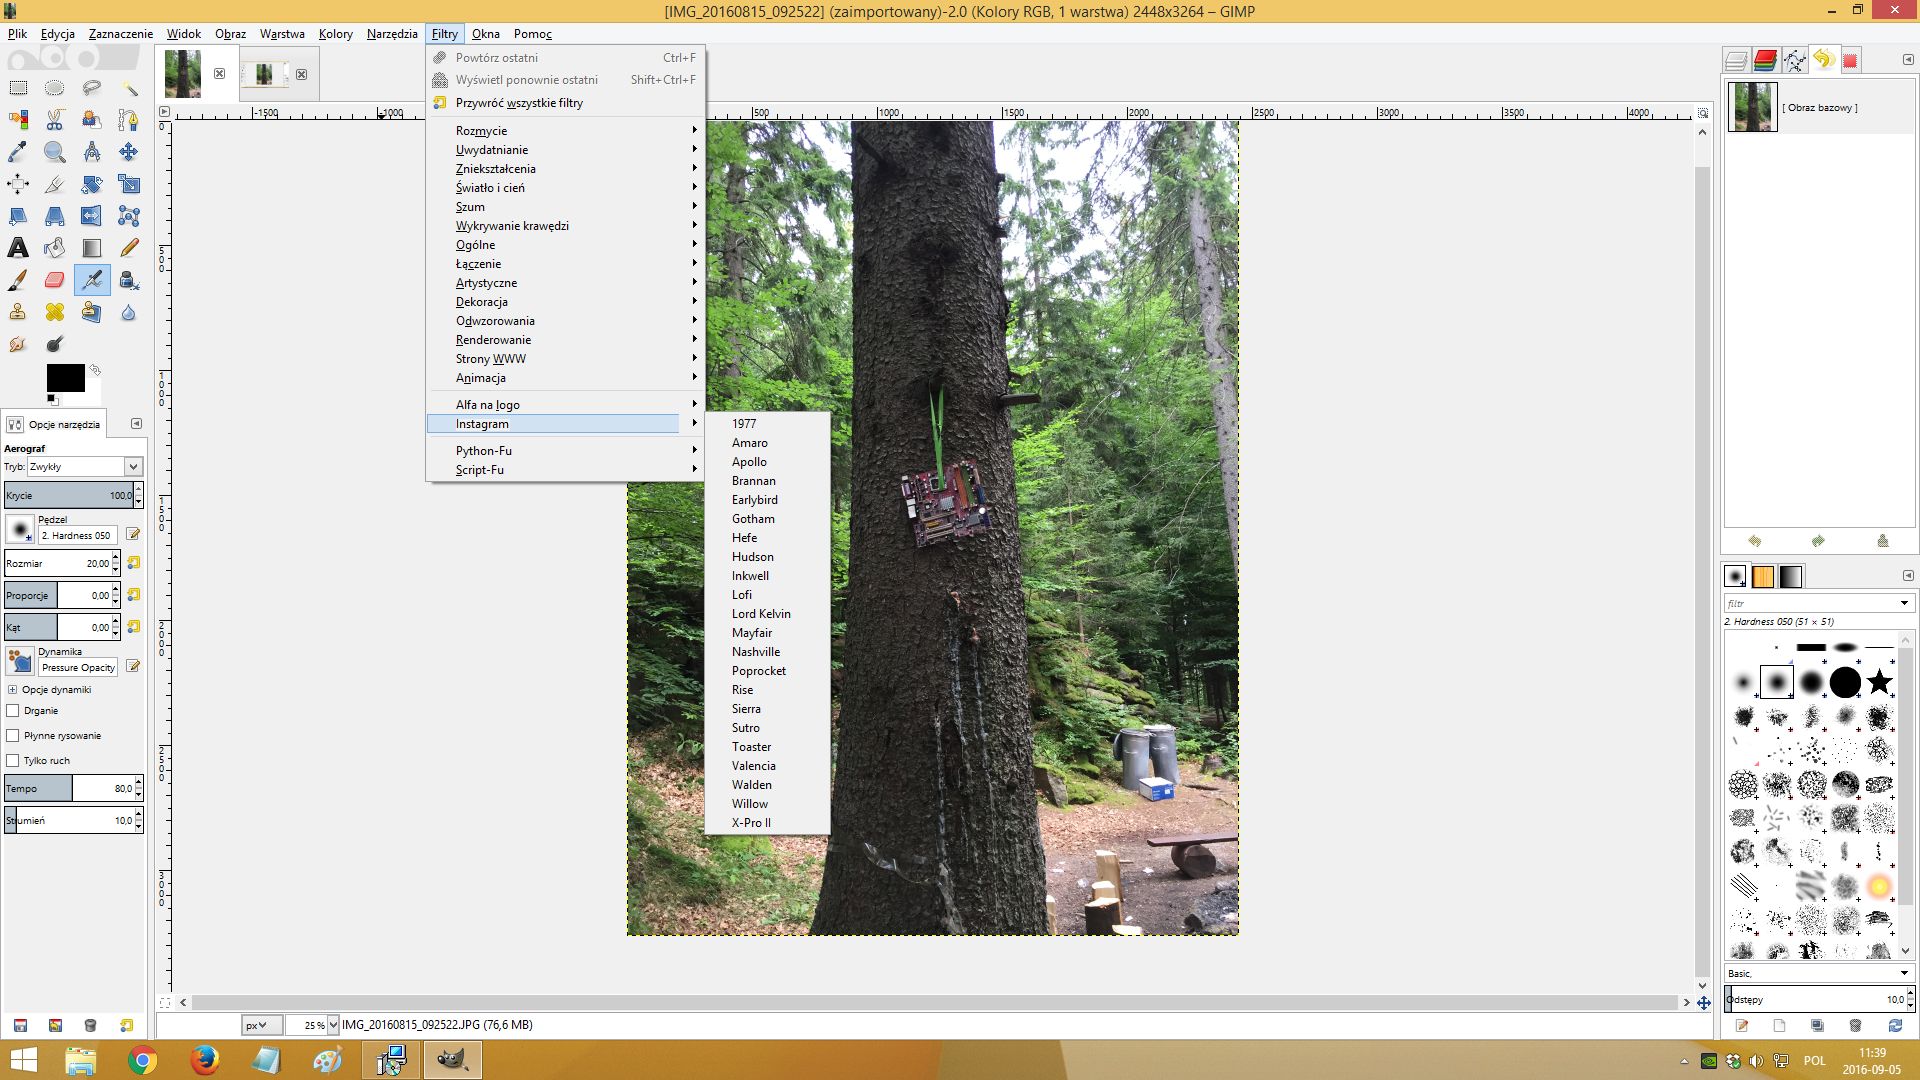Select the Zoom magnifier tool
This screenshot has width=1920, height=1080.
pos(55,152)
